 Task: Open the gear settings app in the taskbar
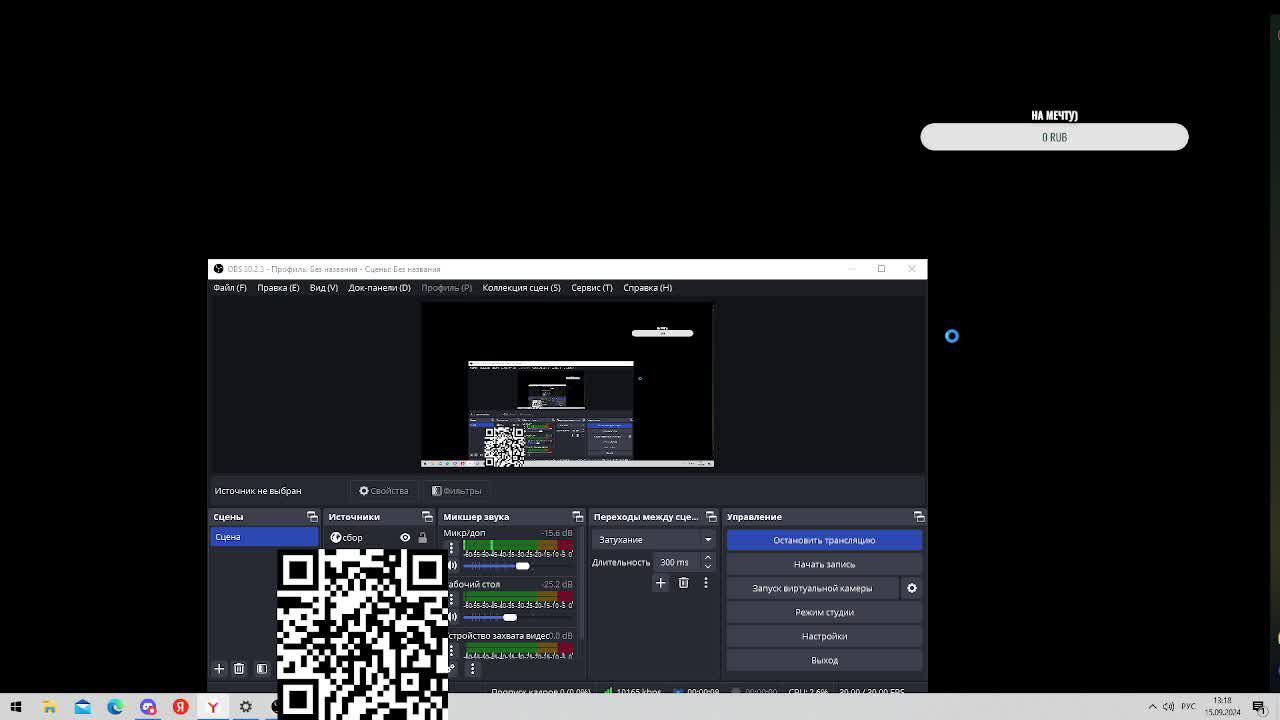tap(246, 707)
